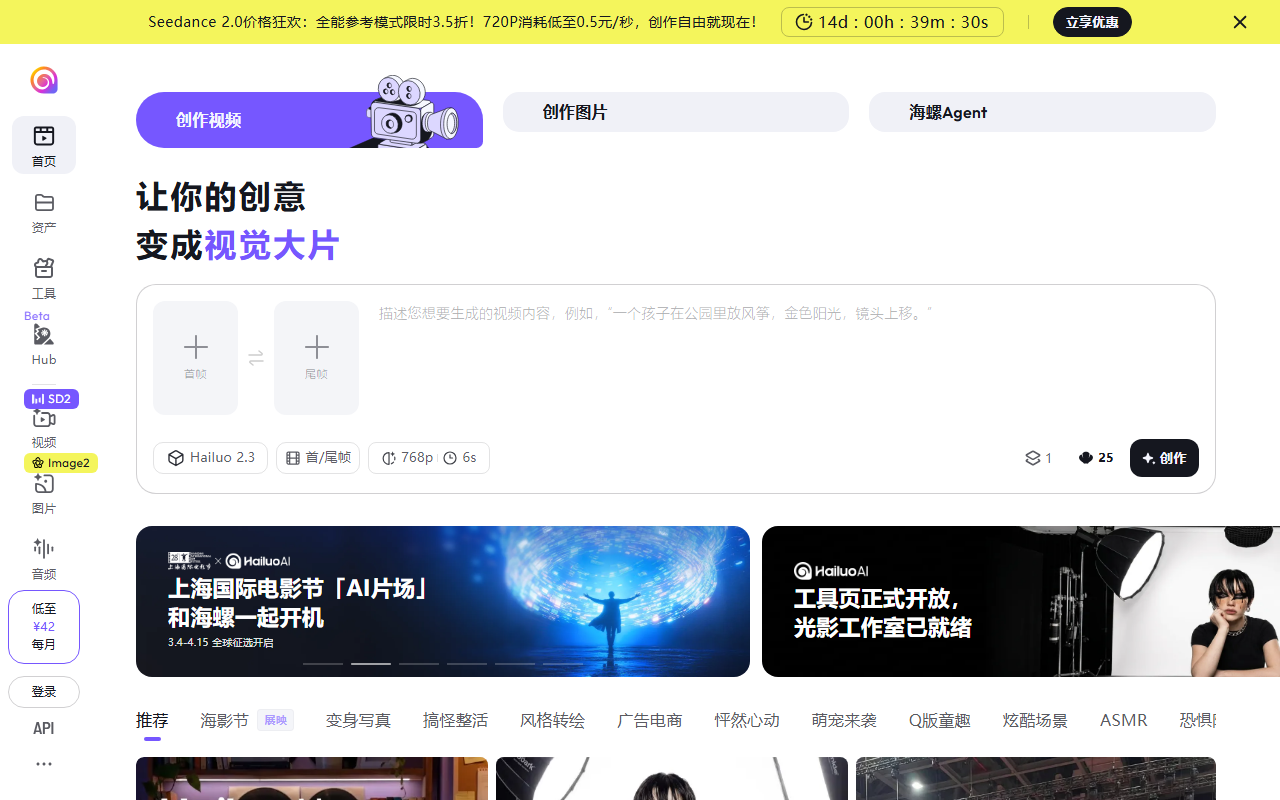Viewport: 1280px width, 800px height.
Task: Select the second carousel indicator dash
Action: [371, 664]
